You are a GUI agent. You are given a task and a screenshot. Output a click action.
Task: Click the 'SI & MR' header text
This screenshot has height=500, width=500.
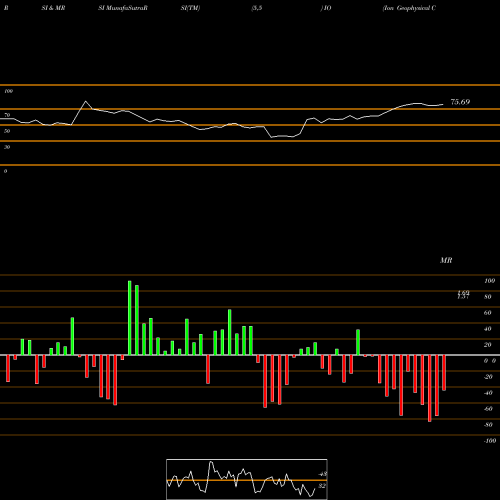coord(53,8)
